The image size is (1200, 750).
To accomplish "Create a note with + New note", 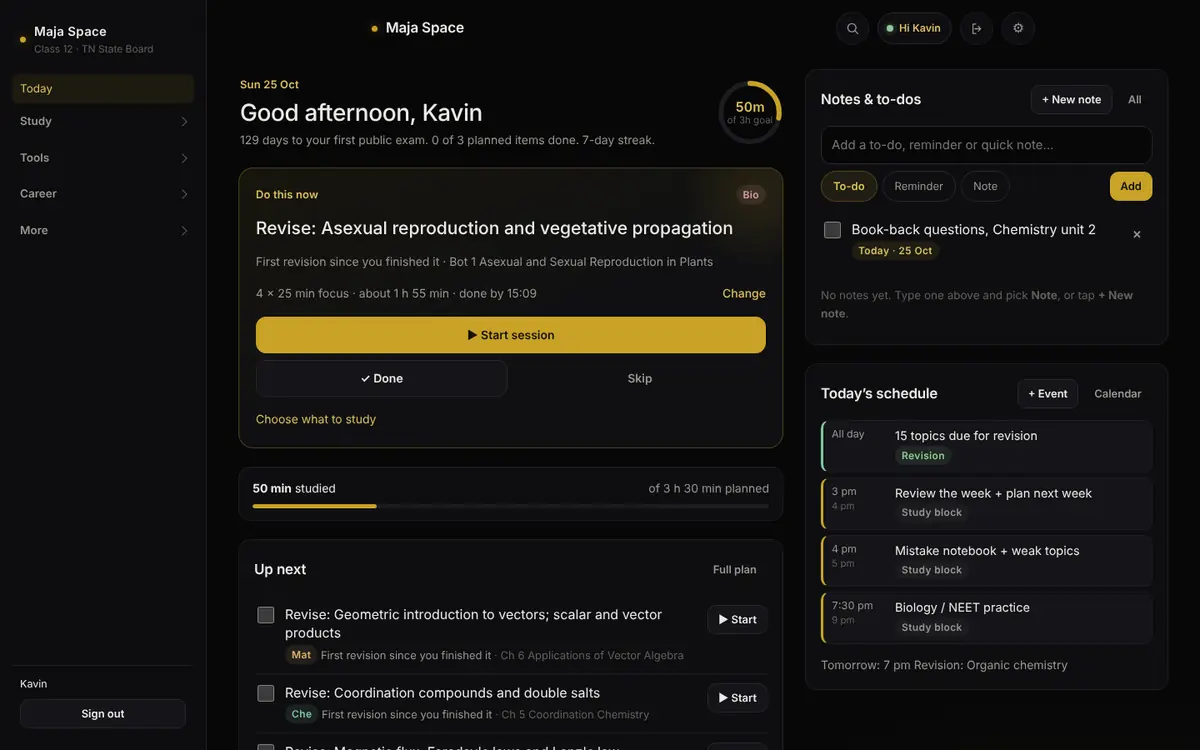I will click(x=1071, y=100).
